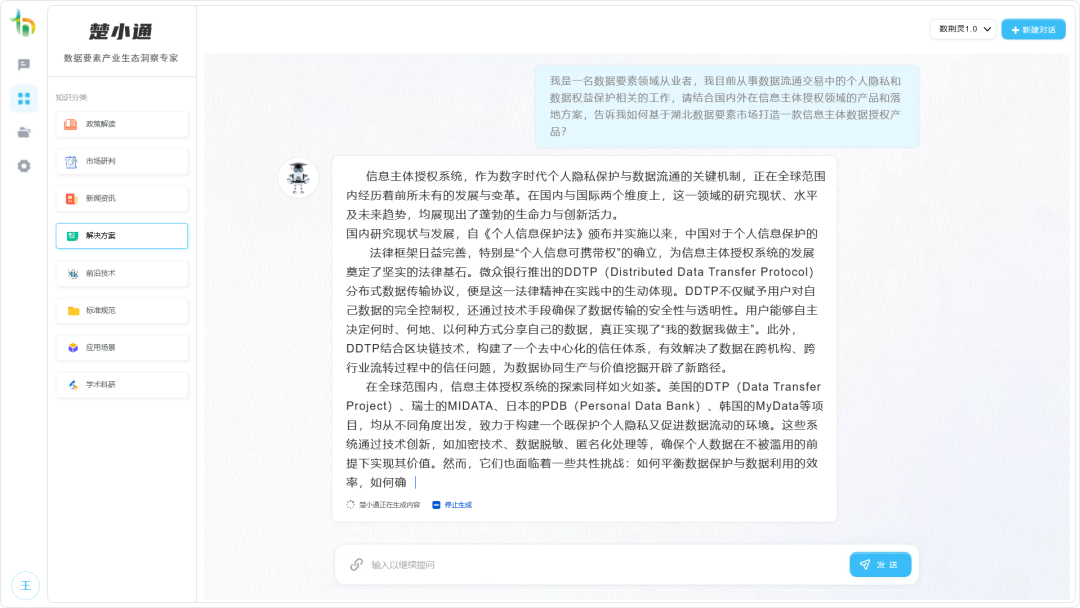Focus the 输入以继续提问 text input

[600, 565]
